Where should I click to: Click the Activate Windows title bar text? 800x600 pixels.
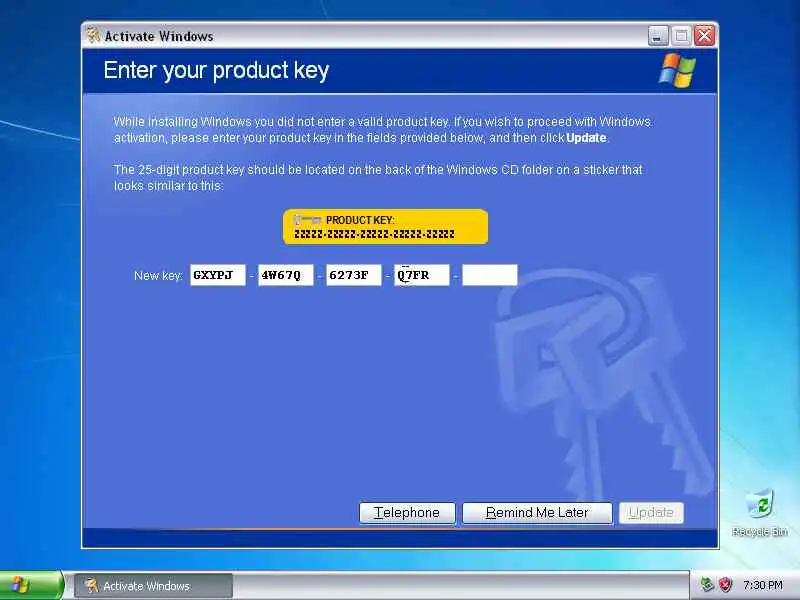159,36
